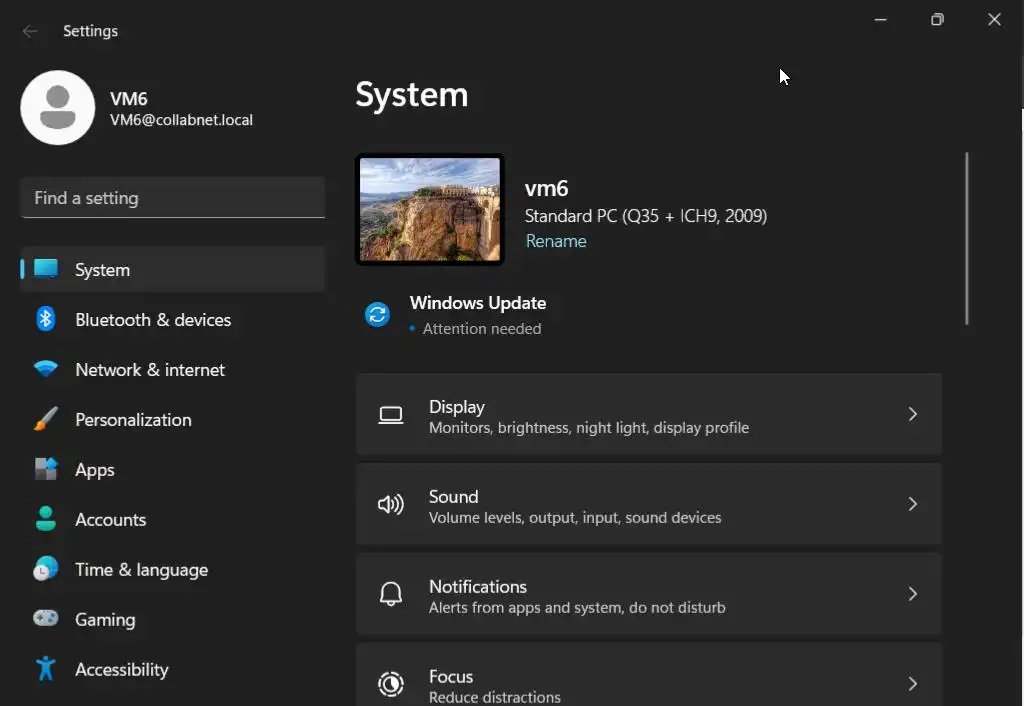
Task: Click the desktop wallpaper thumbnail
Action: point(430,209)
